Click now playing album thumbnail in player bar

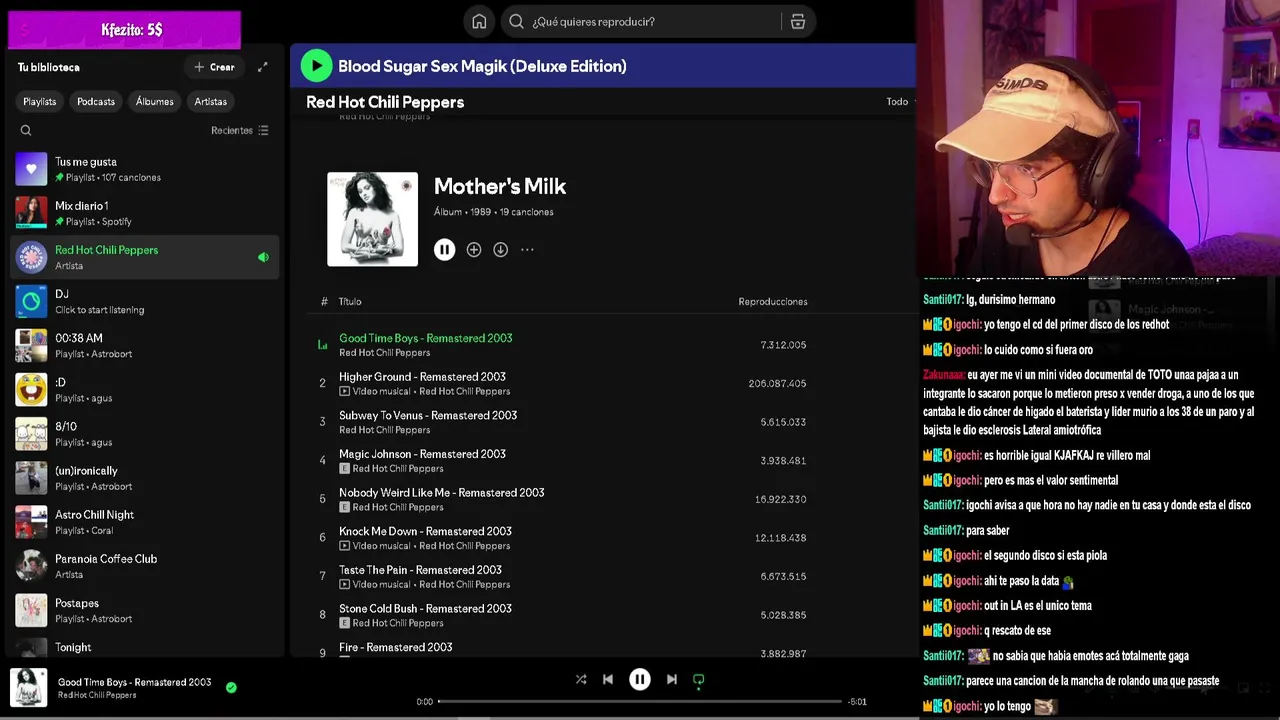click(29, 688)
